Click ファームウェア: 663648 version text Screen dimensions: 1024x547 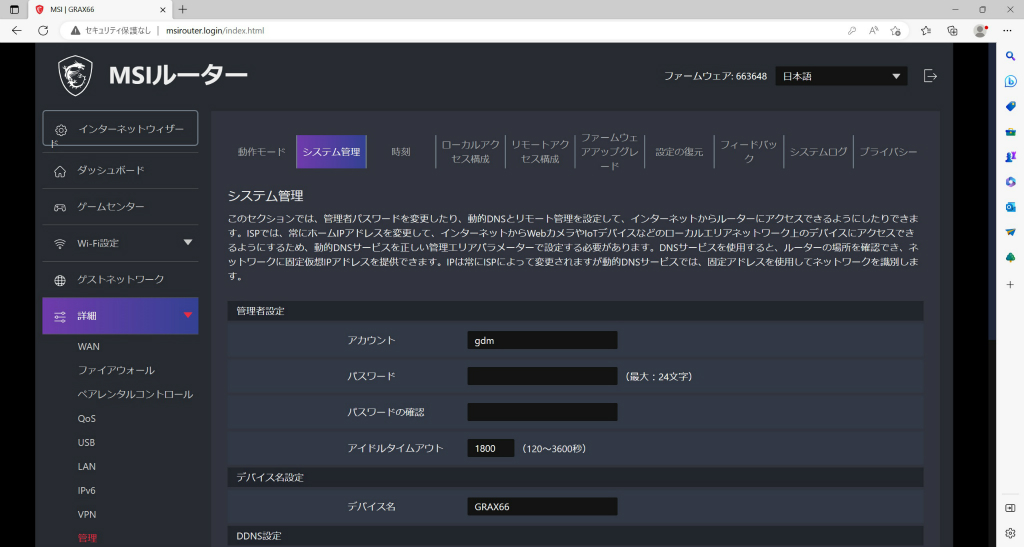715,76
